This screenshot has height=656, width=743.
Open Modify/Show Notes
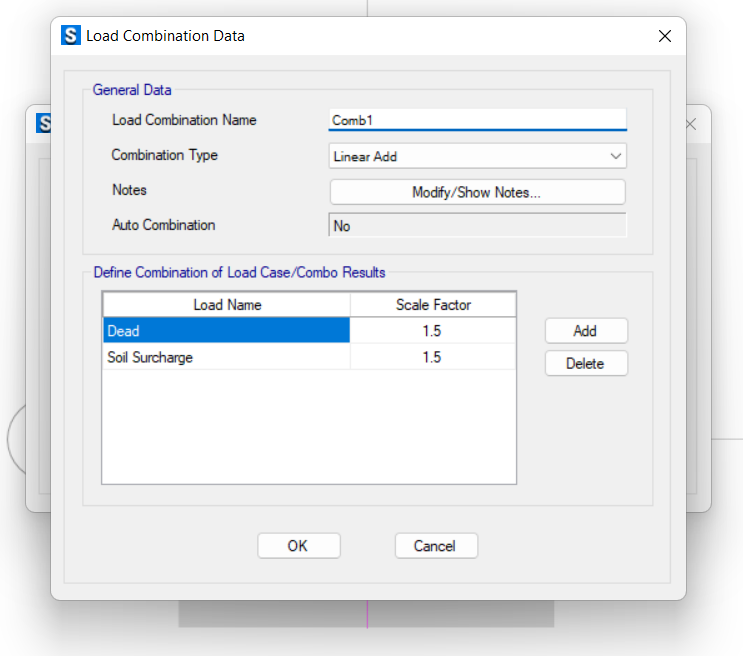(x=478, y=192)
